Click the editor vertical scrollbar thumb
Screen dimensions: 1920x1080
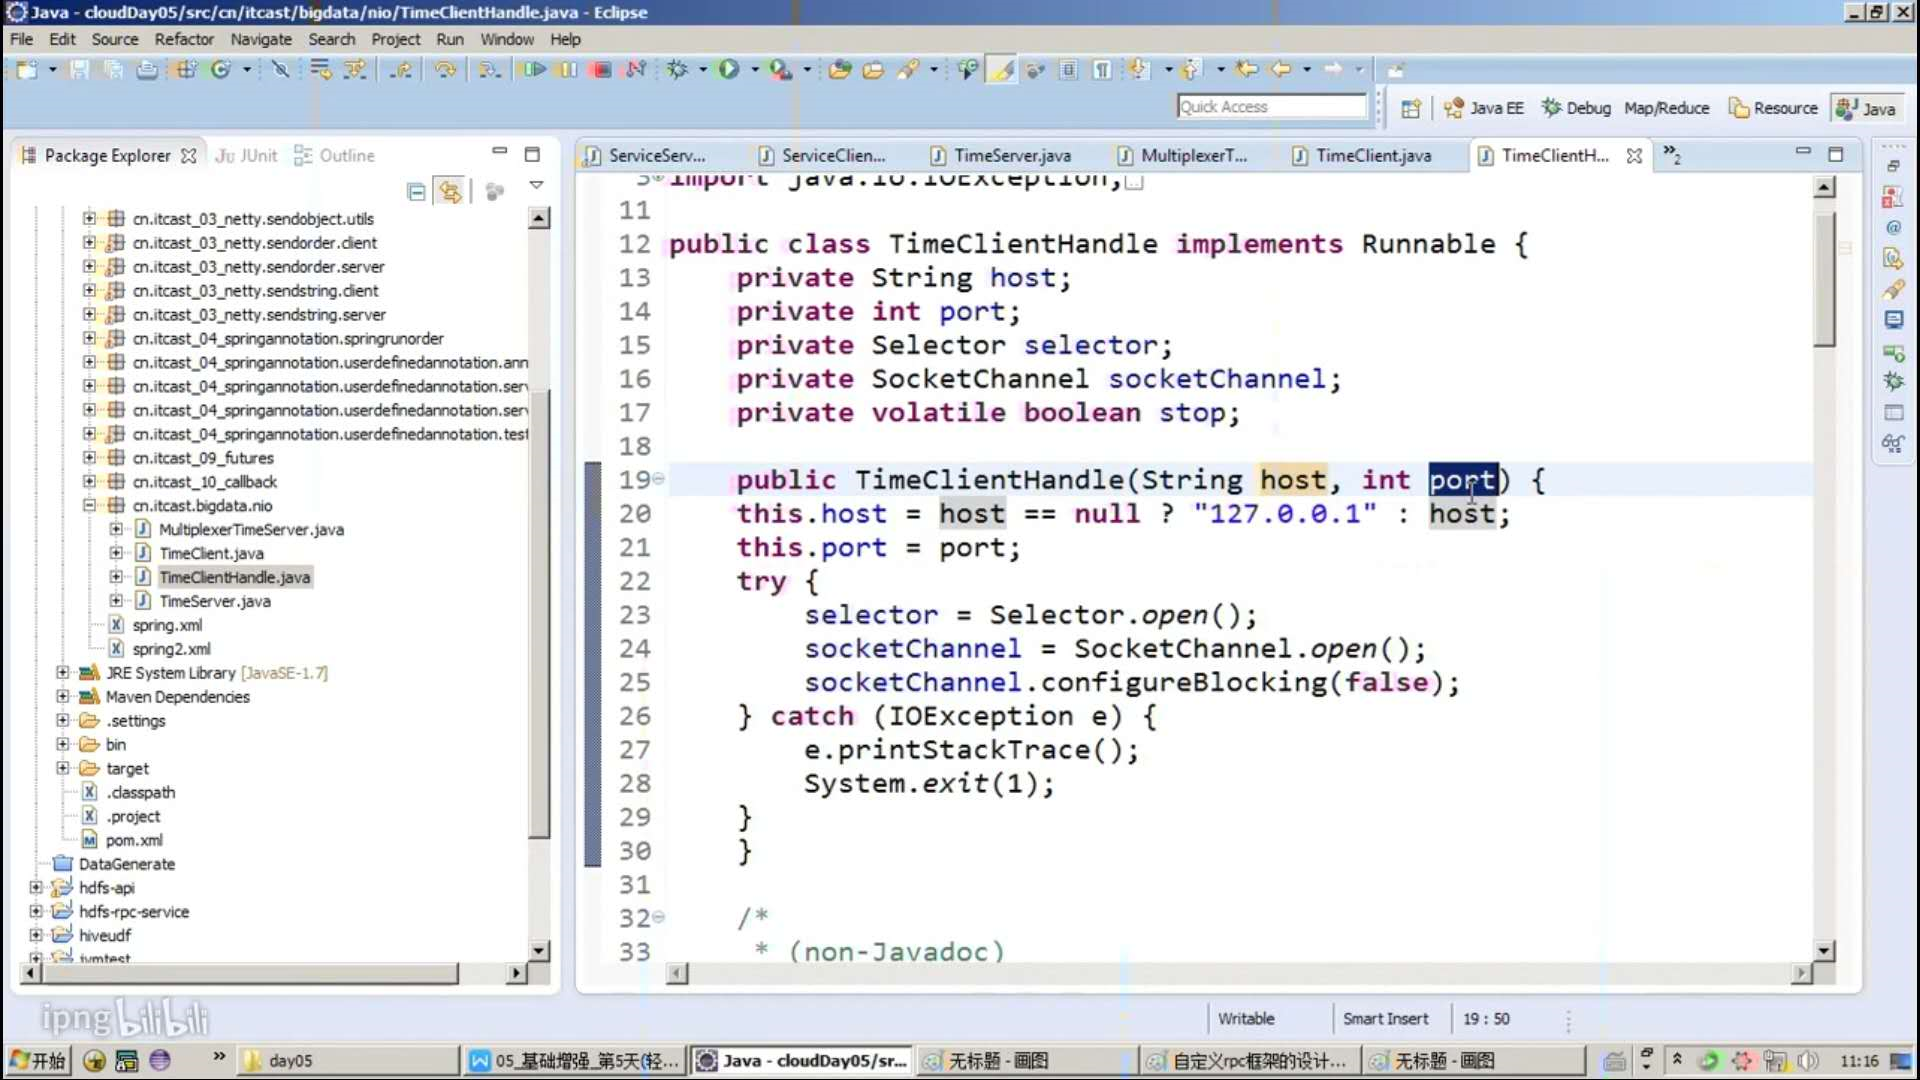click(x=1824, y=280)
